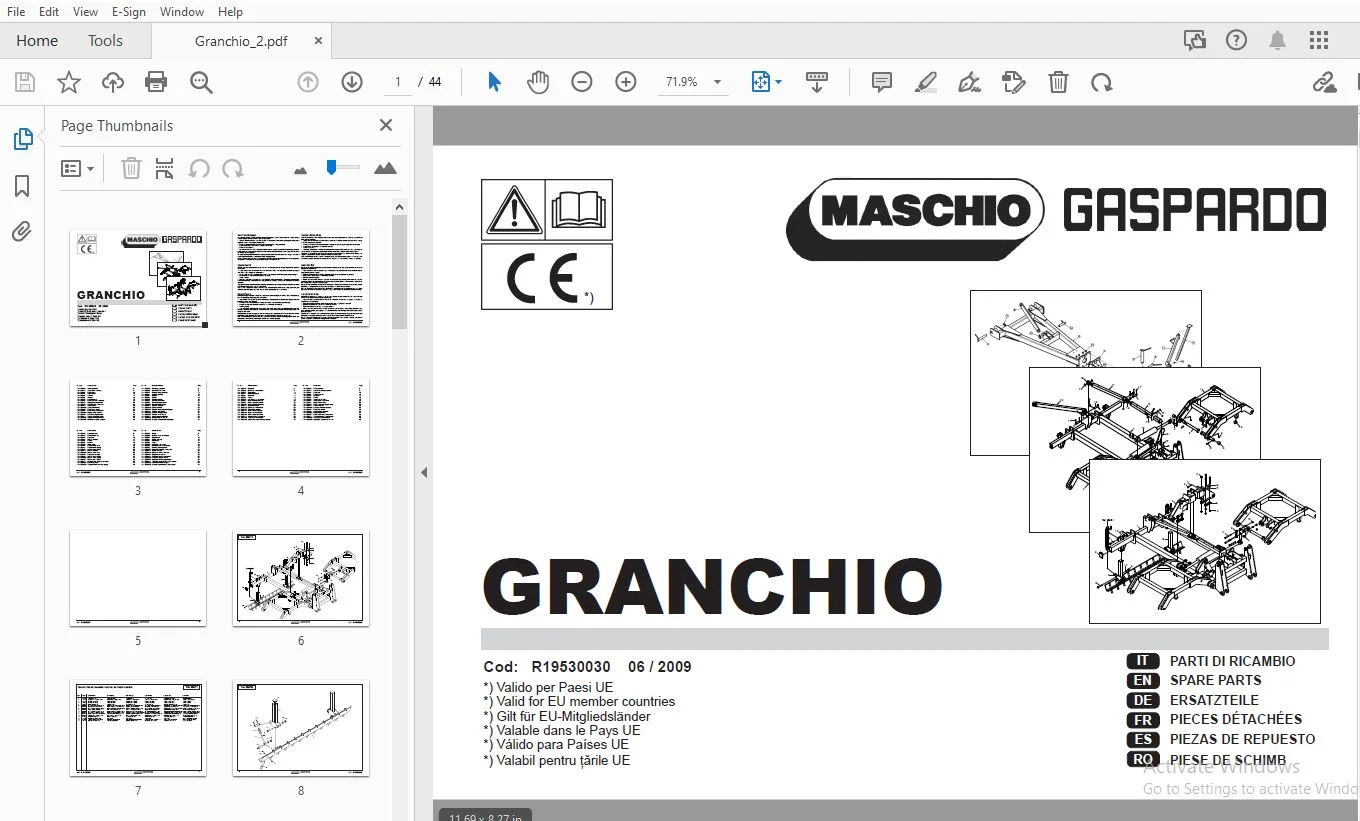The image size is (1360, 821).
Task: Print the document
Action: pos(156,83)
